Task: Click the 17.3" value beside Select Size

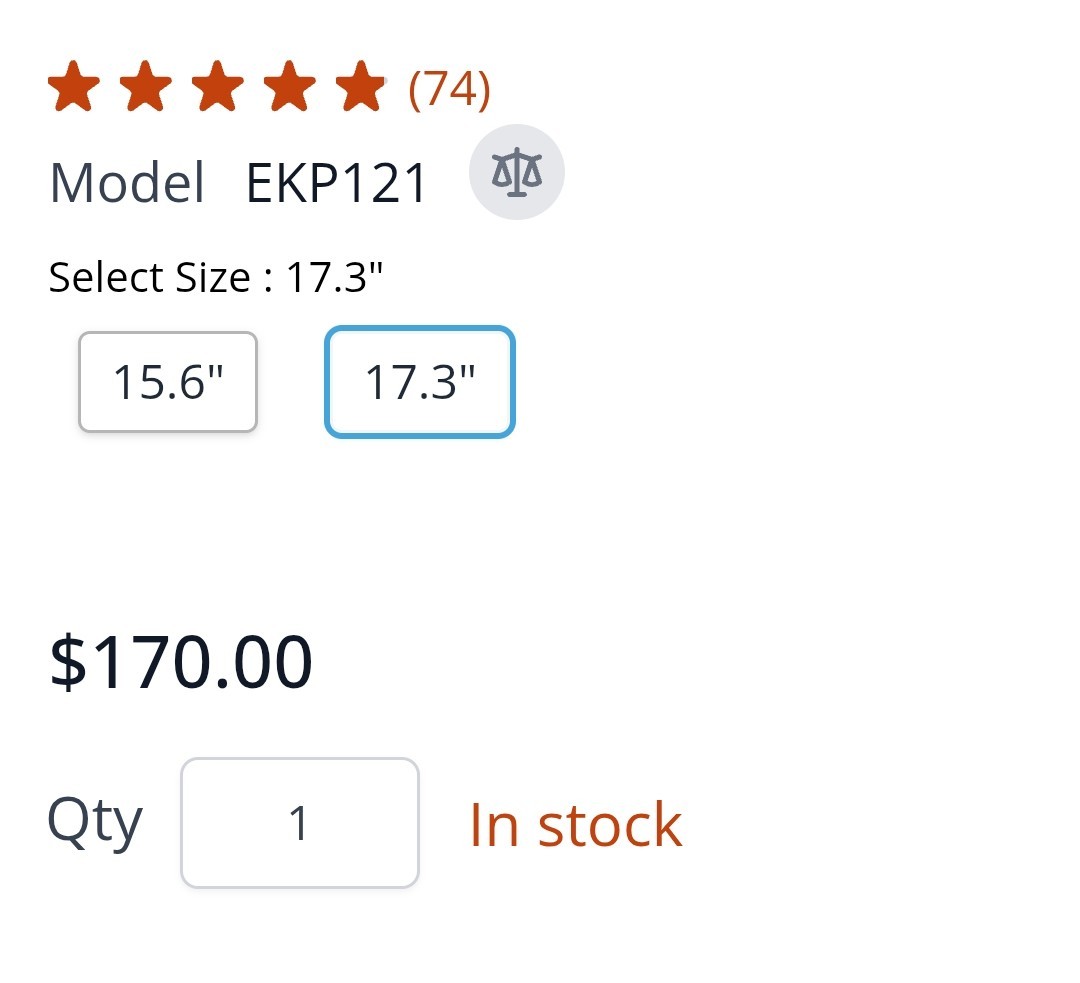Action: click(334, 277)
